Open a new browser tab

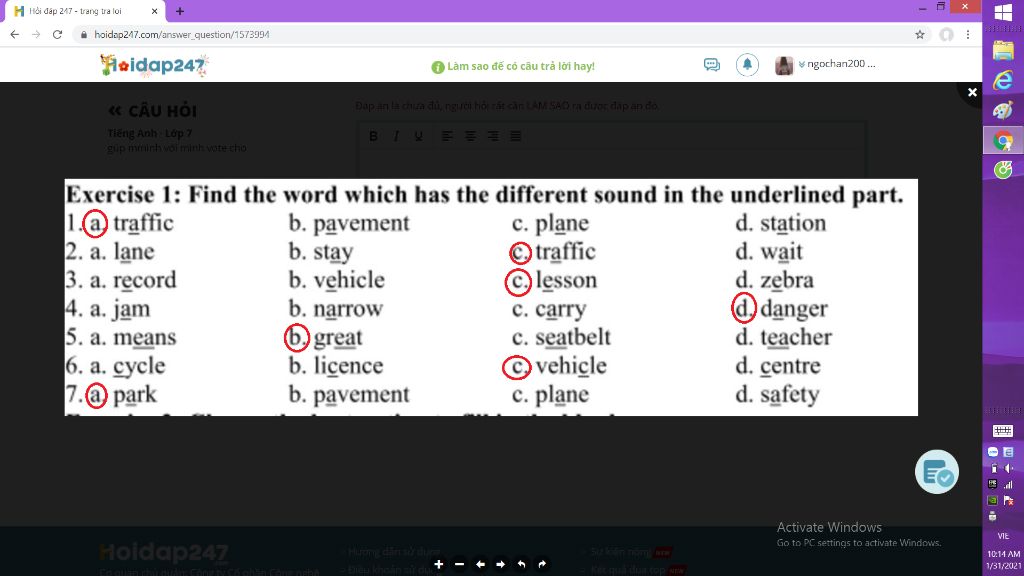click(180, 11)
